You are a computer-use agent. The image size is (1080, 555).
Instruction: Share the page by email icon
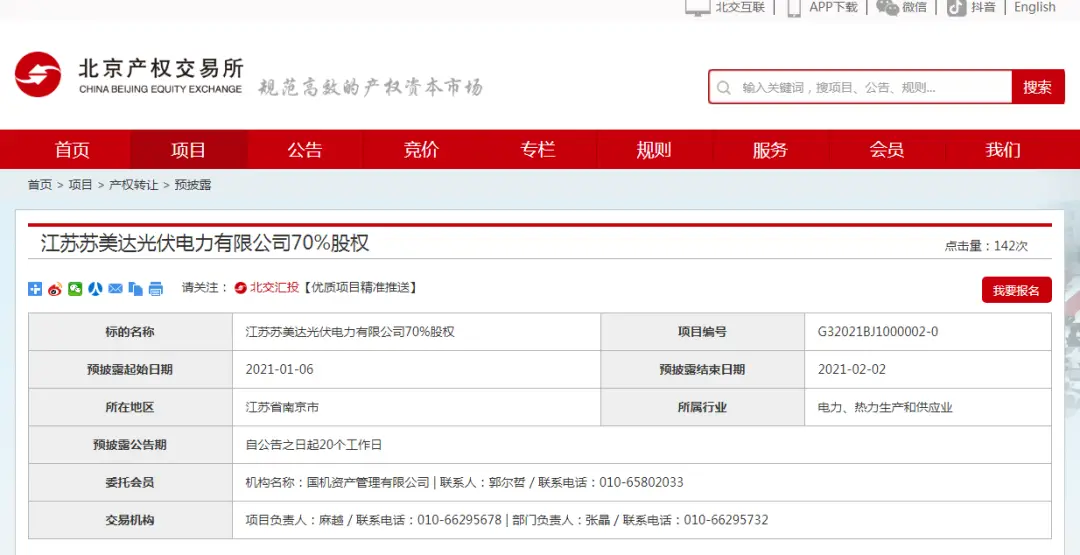click(x=115, y=289)
